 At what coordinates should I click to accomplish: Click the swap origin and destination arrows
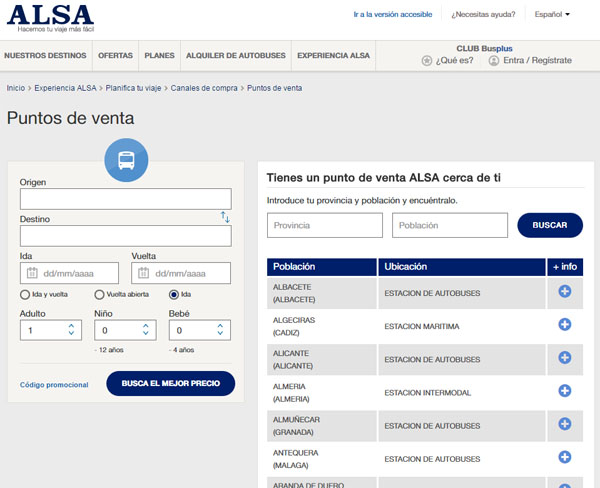tap(225, 217)
